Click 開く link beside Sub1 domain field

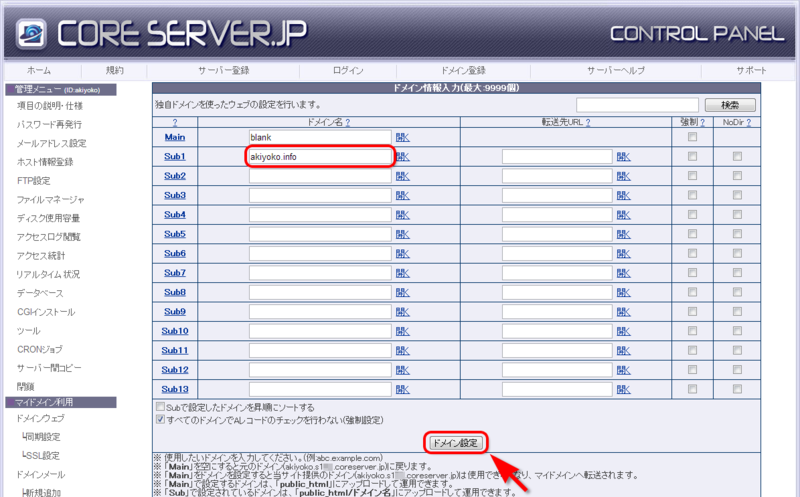point(403,157)
